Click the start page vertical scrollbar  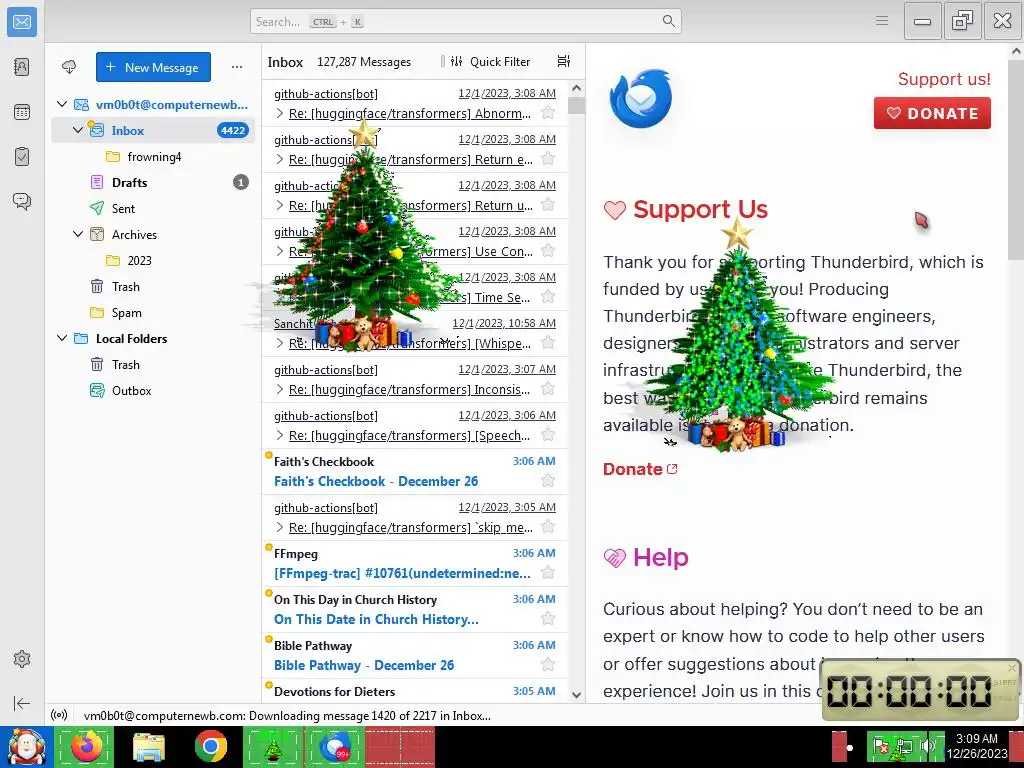(x=1016, y=160)
